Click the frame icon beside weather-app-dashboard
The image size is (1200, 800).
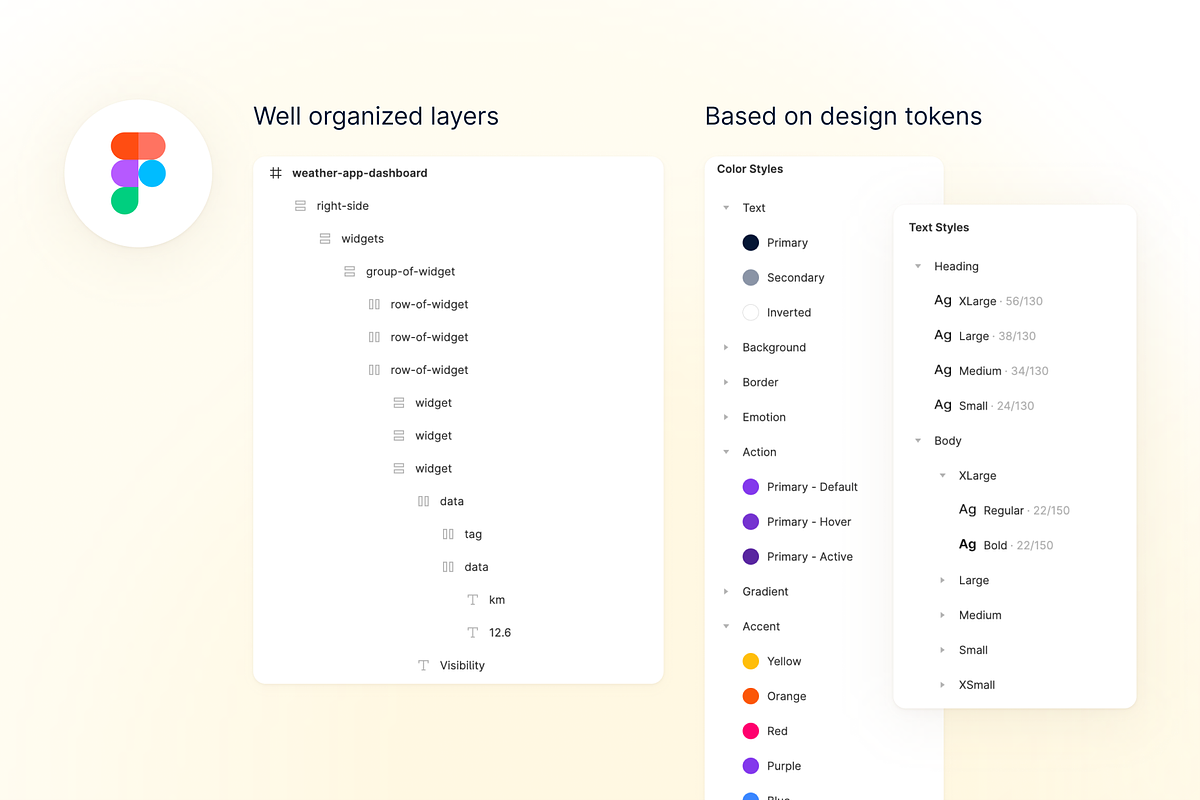click(276, 173)
